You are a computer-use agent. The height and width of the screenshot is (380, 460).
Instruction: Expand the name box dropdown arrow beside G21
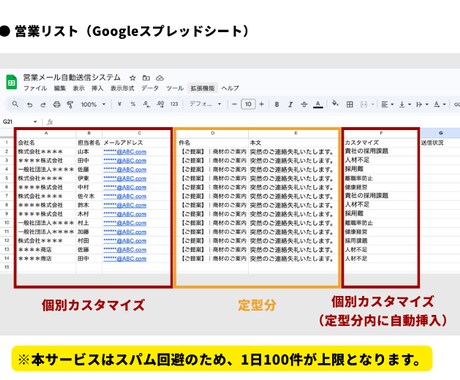pyautogui.click(x=35, y=122)
